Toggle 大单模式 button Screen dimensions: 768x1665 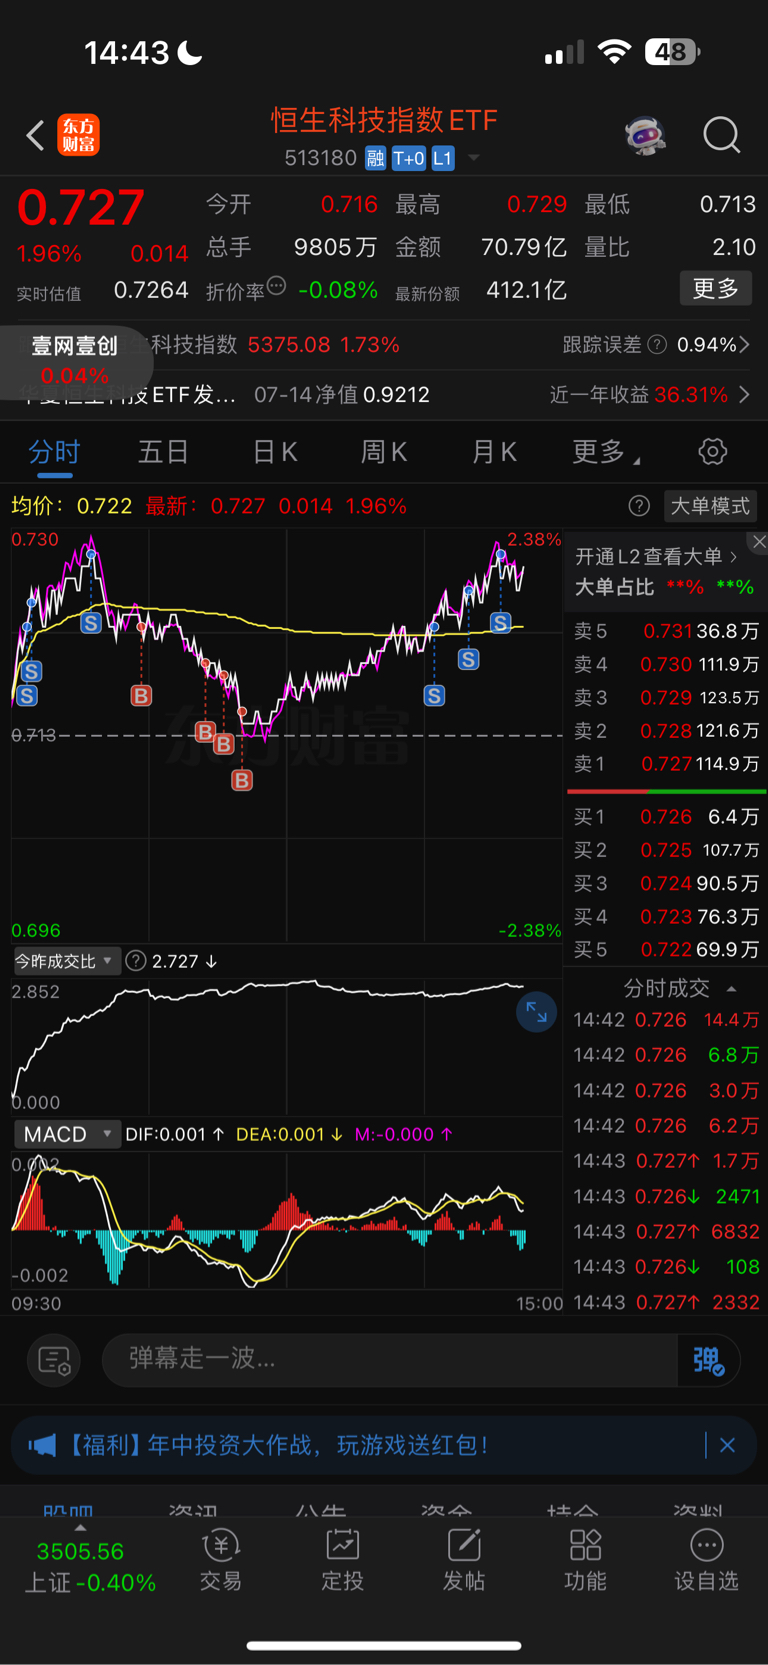tap(710, 506)
